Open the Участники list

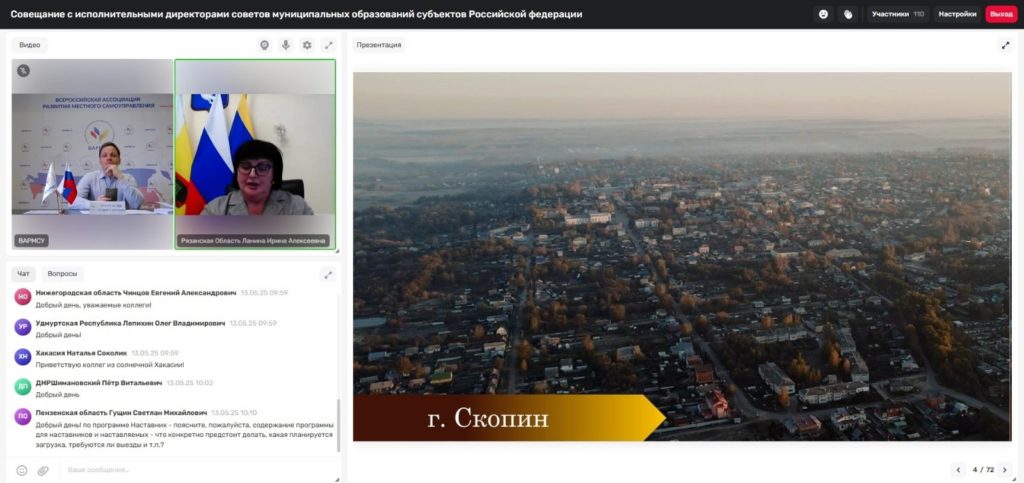point(897,14)
